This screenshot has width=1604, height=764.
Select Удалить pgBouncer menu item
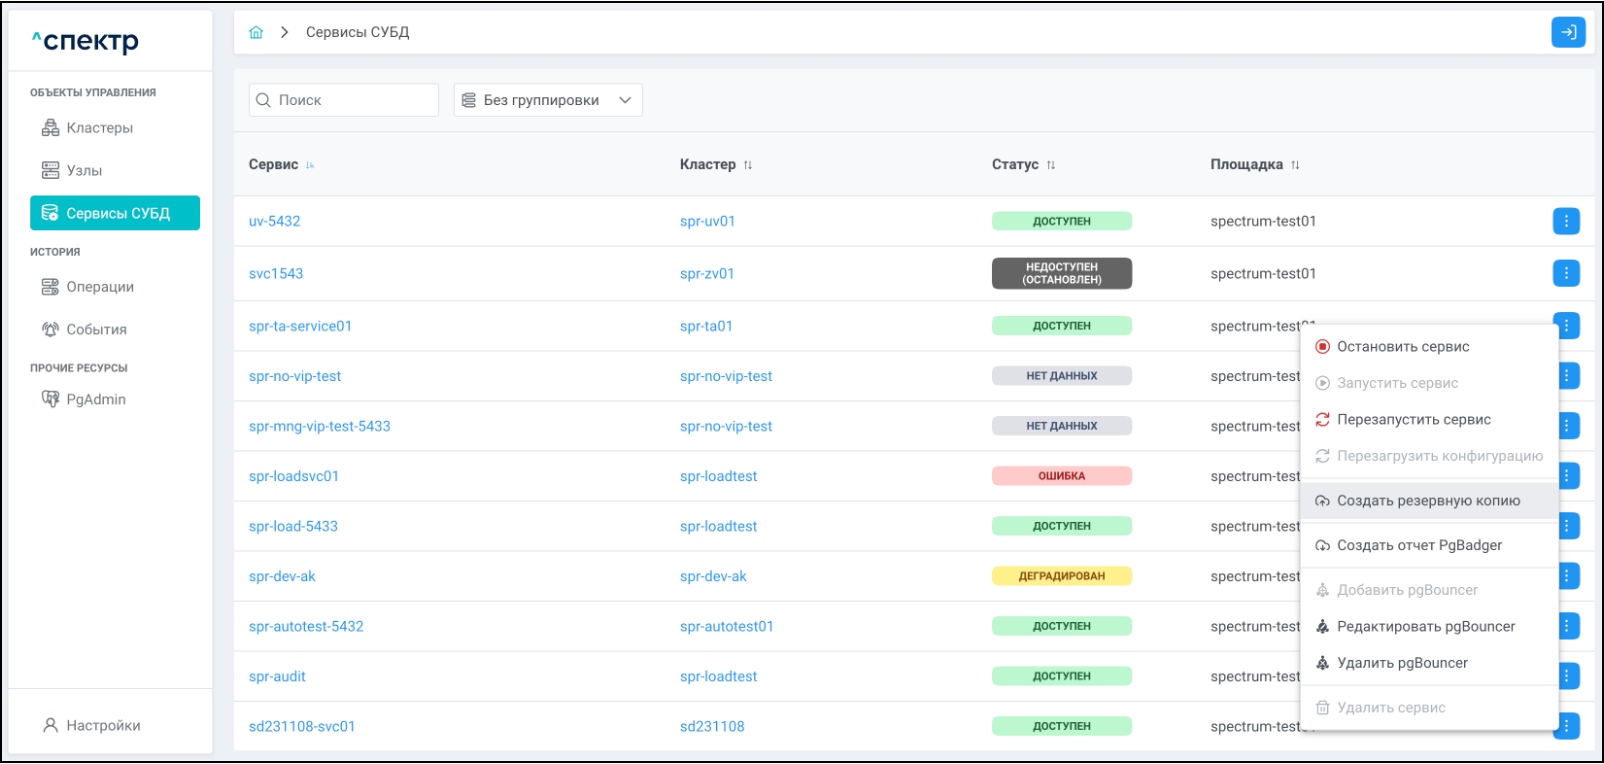(1401, 663)
